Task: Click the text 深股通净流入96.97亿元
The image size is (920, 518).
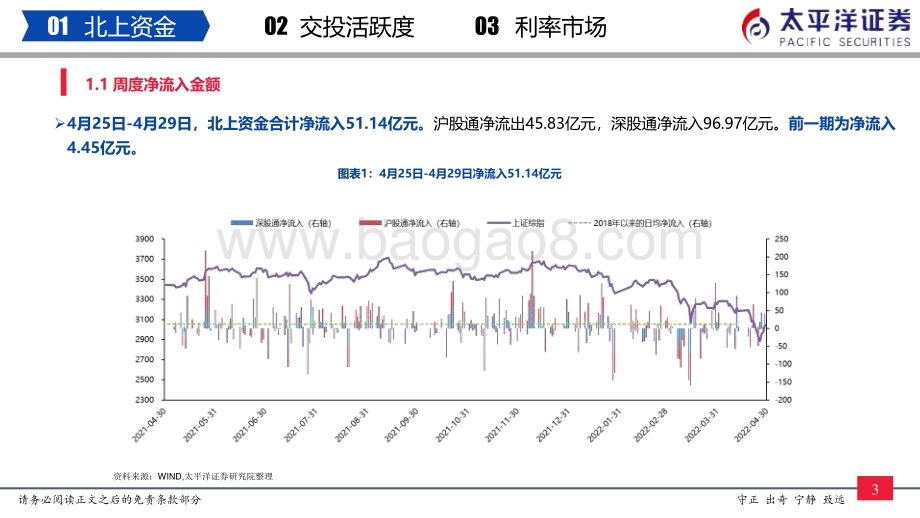Action: click(693, 124)
